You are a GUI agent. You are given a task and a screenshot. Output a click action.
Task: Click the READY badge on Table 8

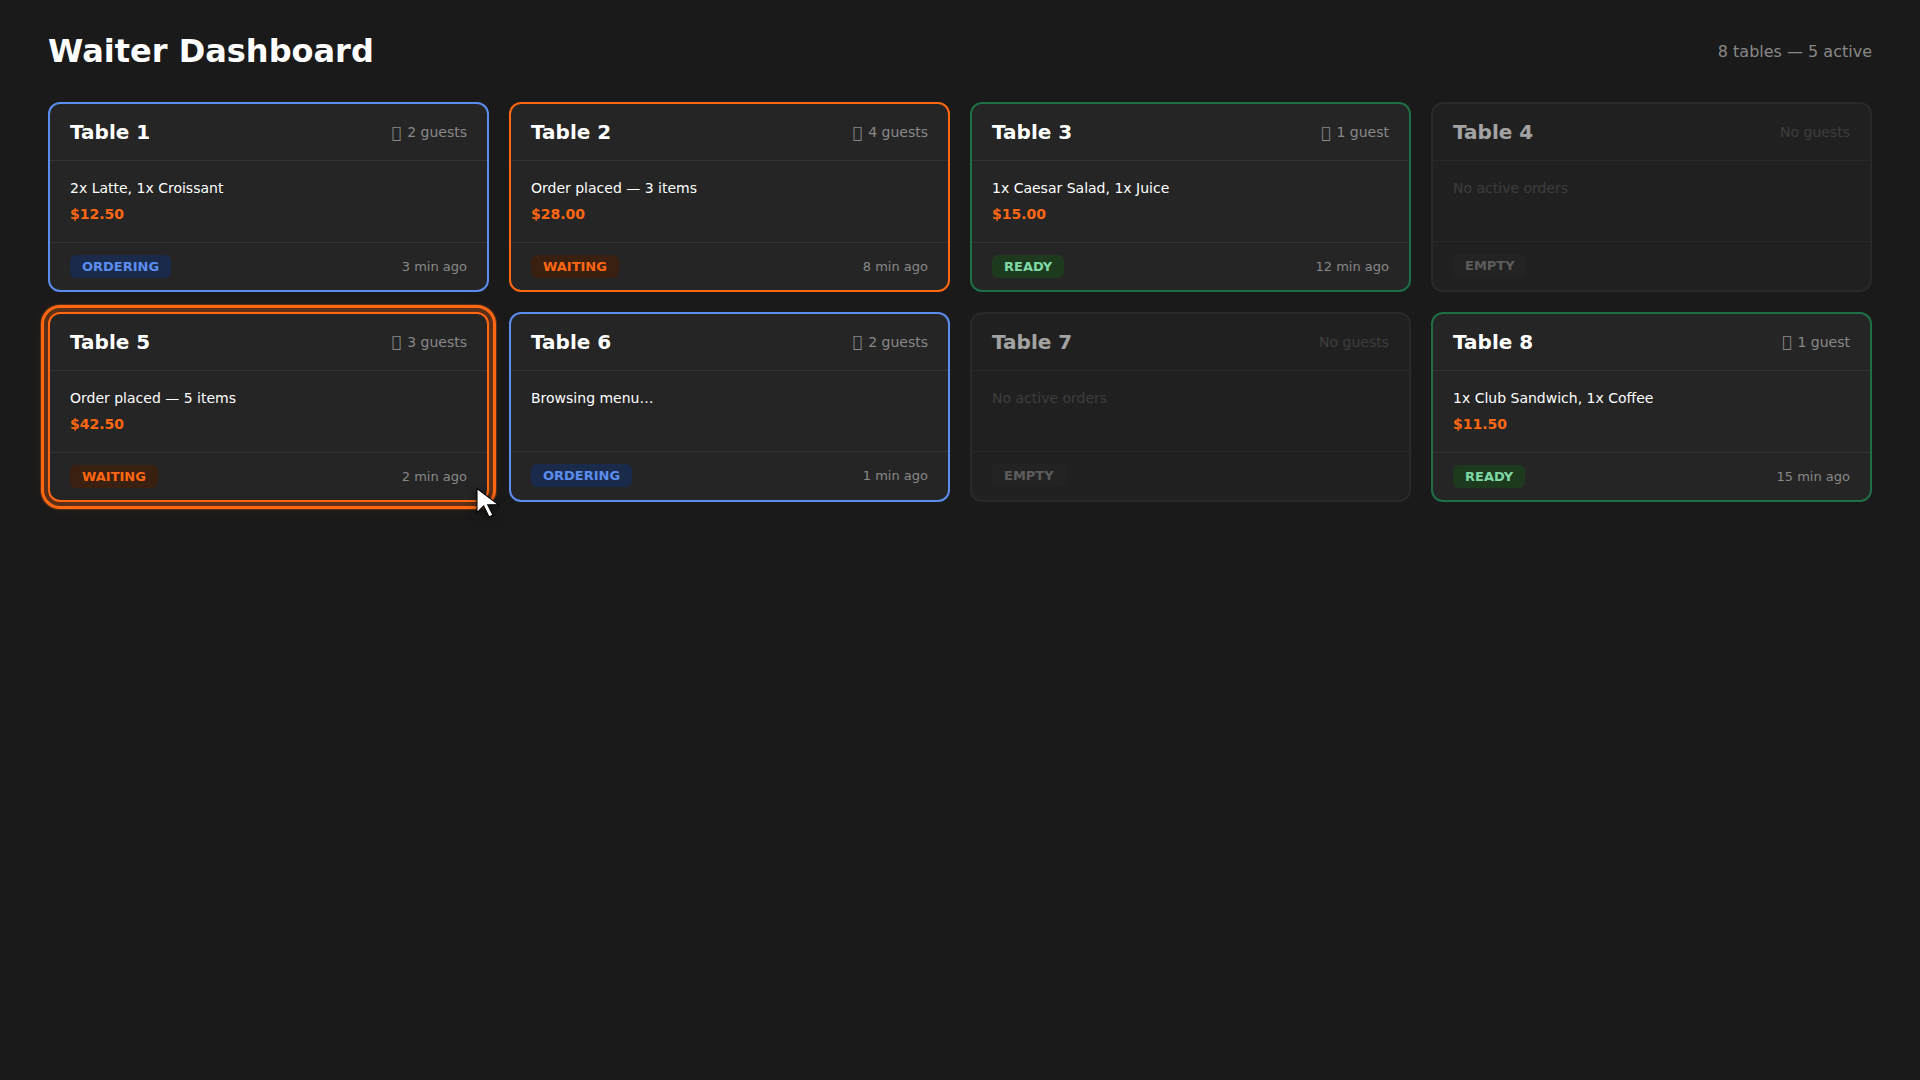point(1488,477)
